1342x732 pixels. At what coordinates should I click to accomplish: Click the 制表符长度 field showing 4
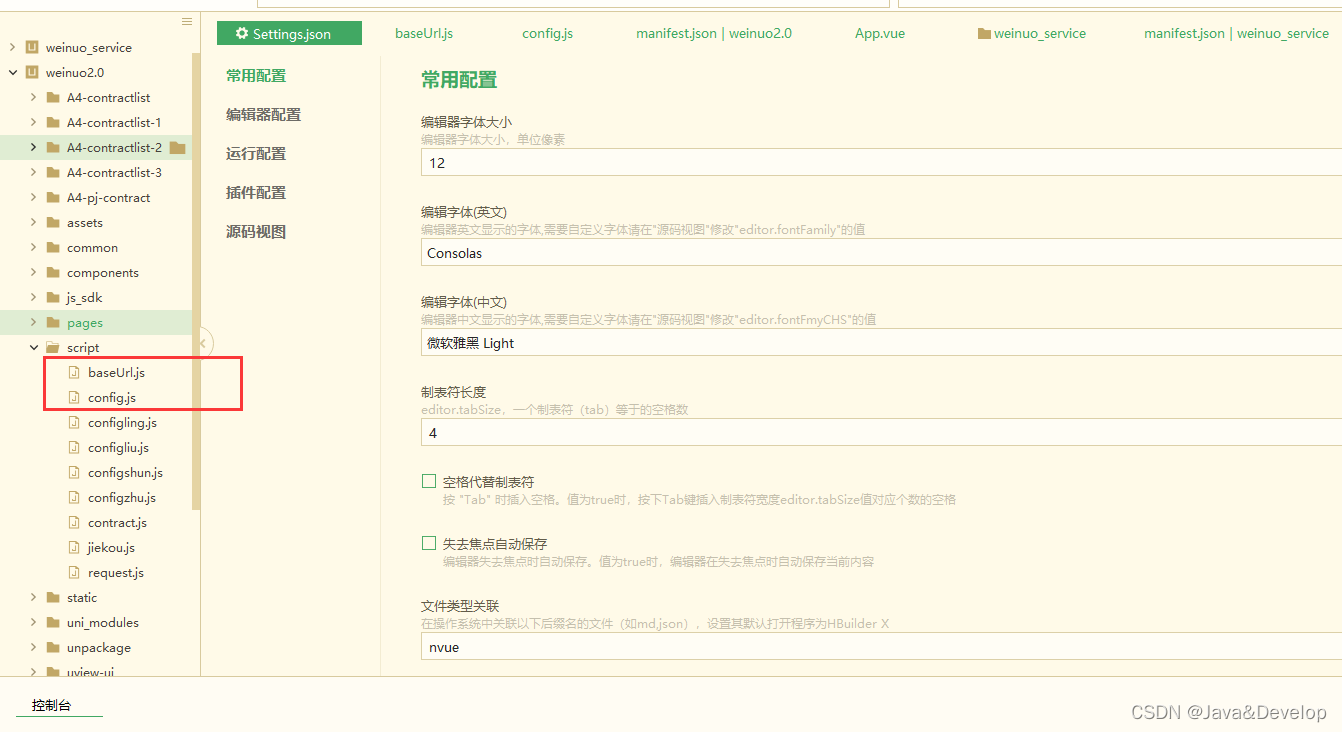point(881,433)
